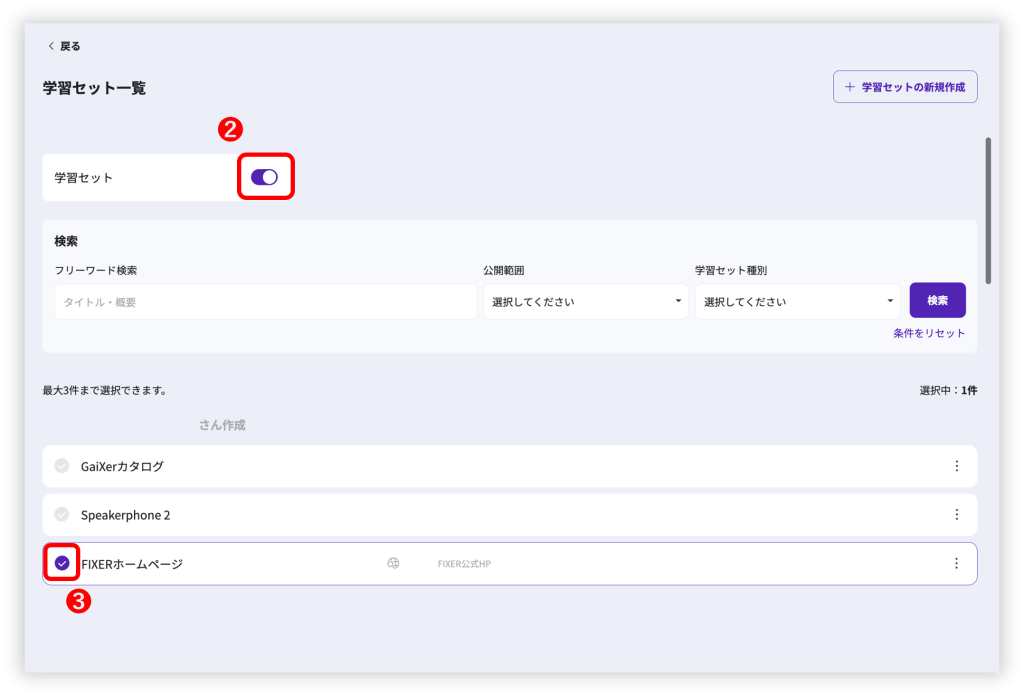Image resolution: width=1024 pixels, height=696 pixels.
Task: Open three-dot menu for GaiXerカタログ
Action: tap(956, 466)
